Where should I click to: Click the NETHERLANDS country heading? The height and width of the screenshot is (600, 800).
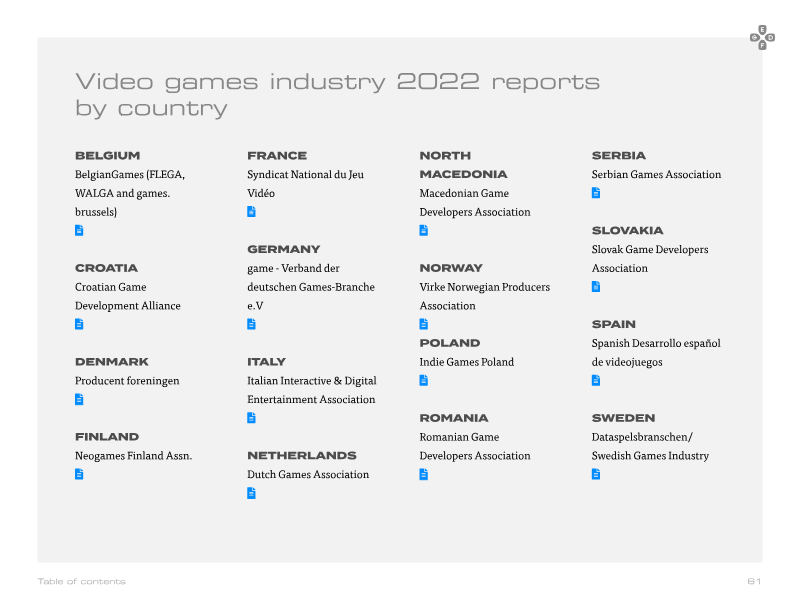pos(302,456)
